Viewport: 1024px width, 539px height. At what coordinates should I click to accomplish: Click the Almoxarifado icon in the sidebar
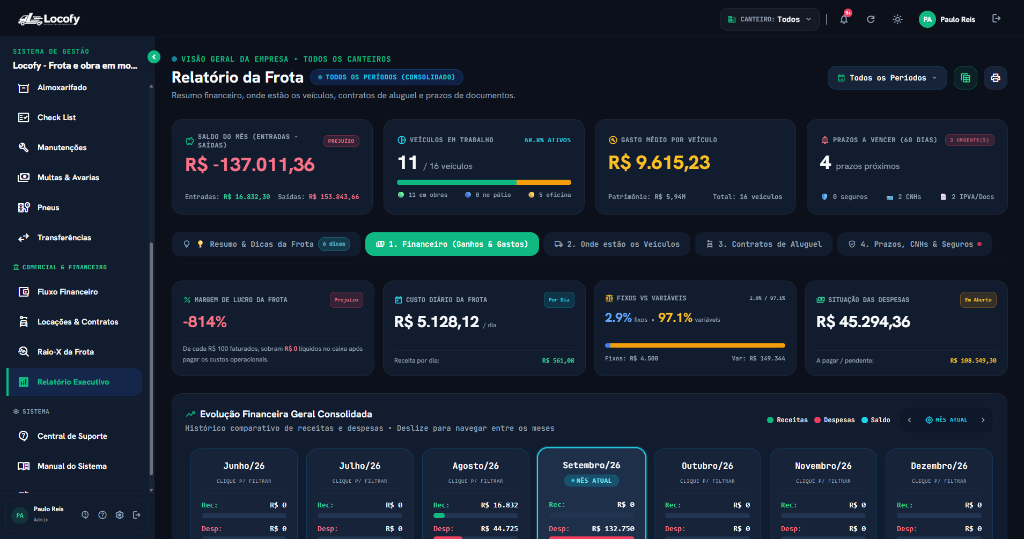tap(24, 88)
